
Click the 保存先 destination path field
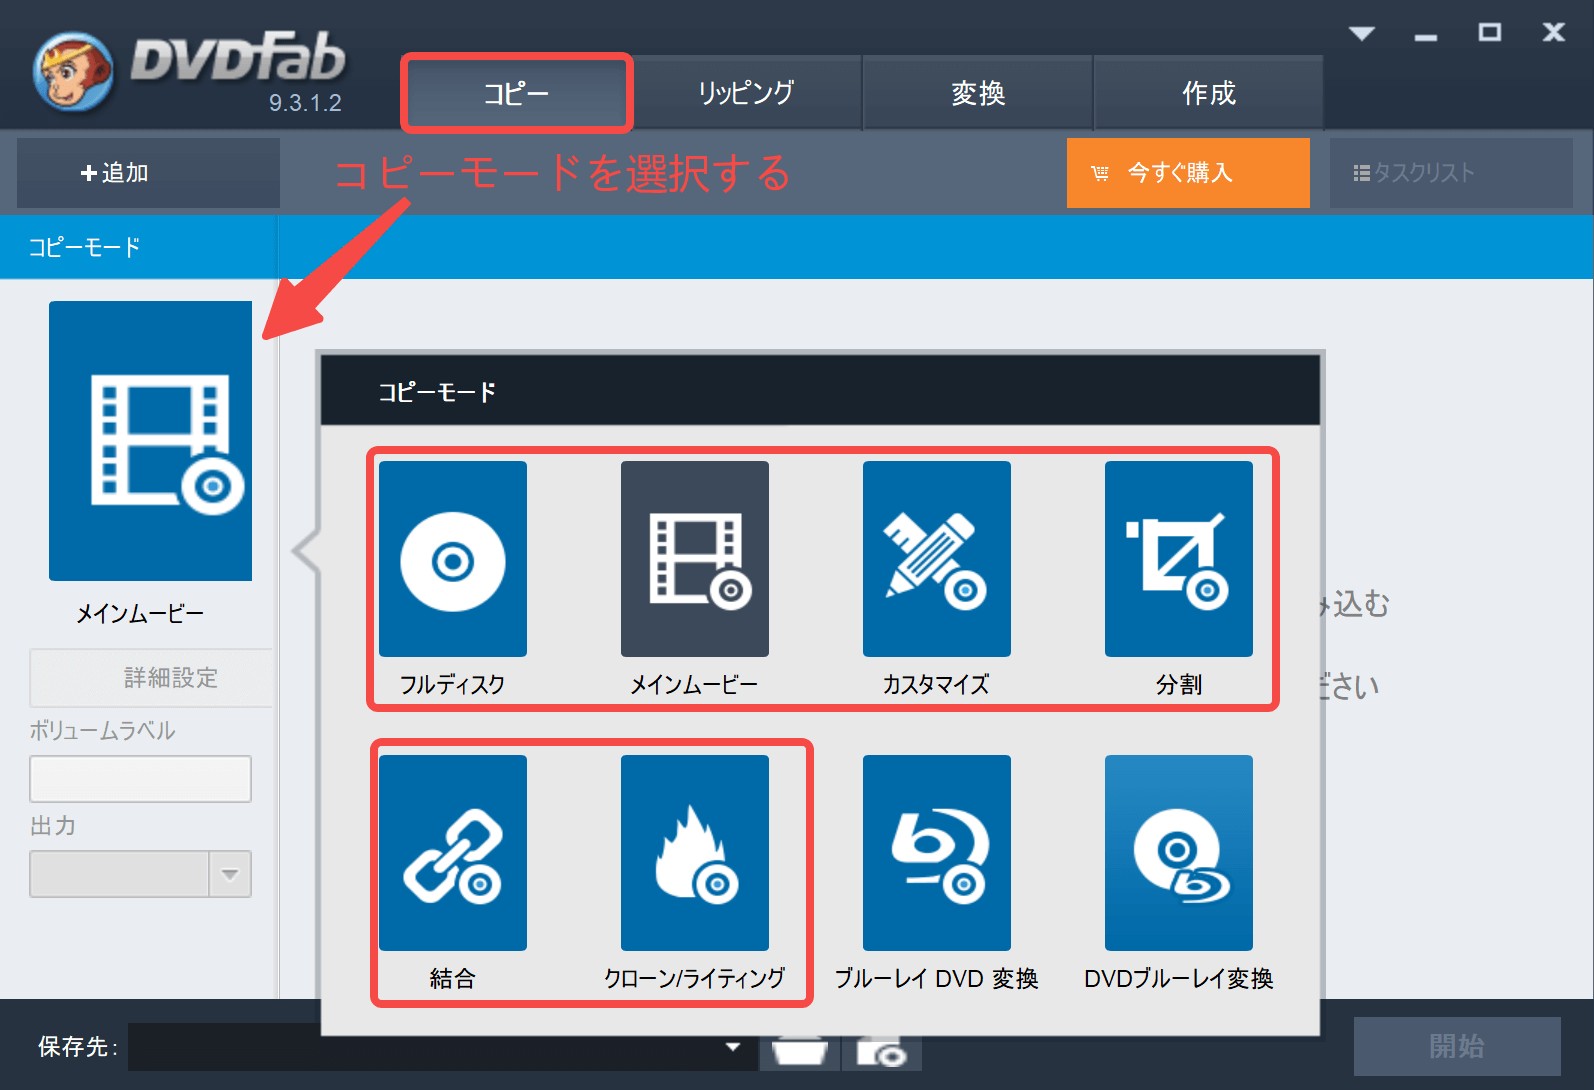[440, 1047]
